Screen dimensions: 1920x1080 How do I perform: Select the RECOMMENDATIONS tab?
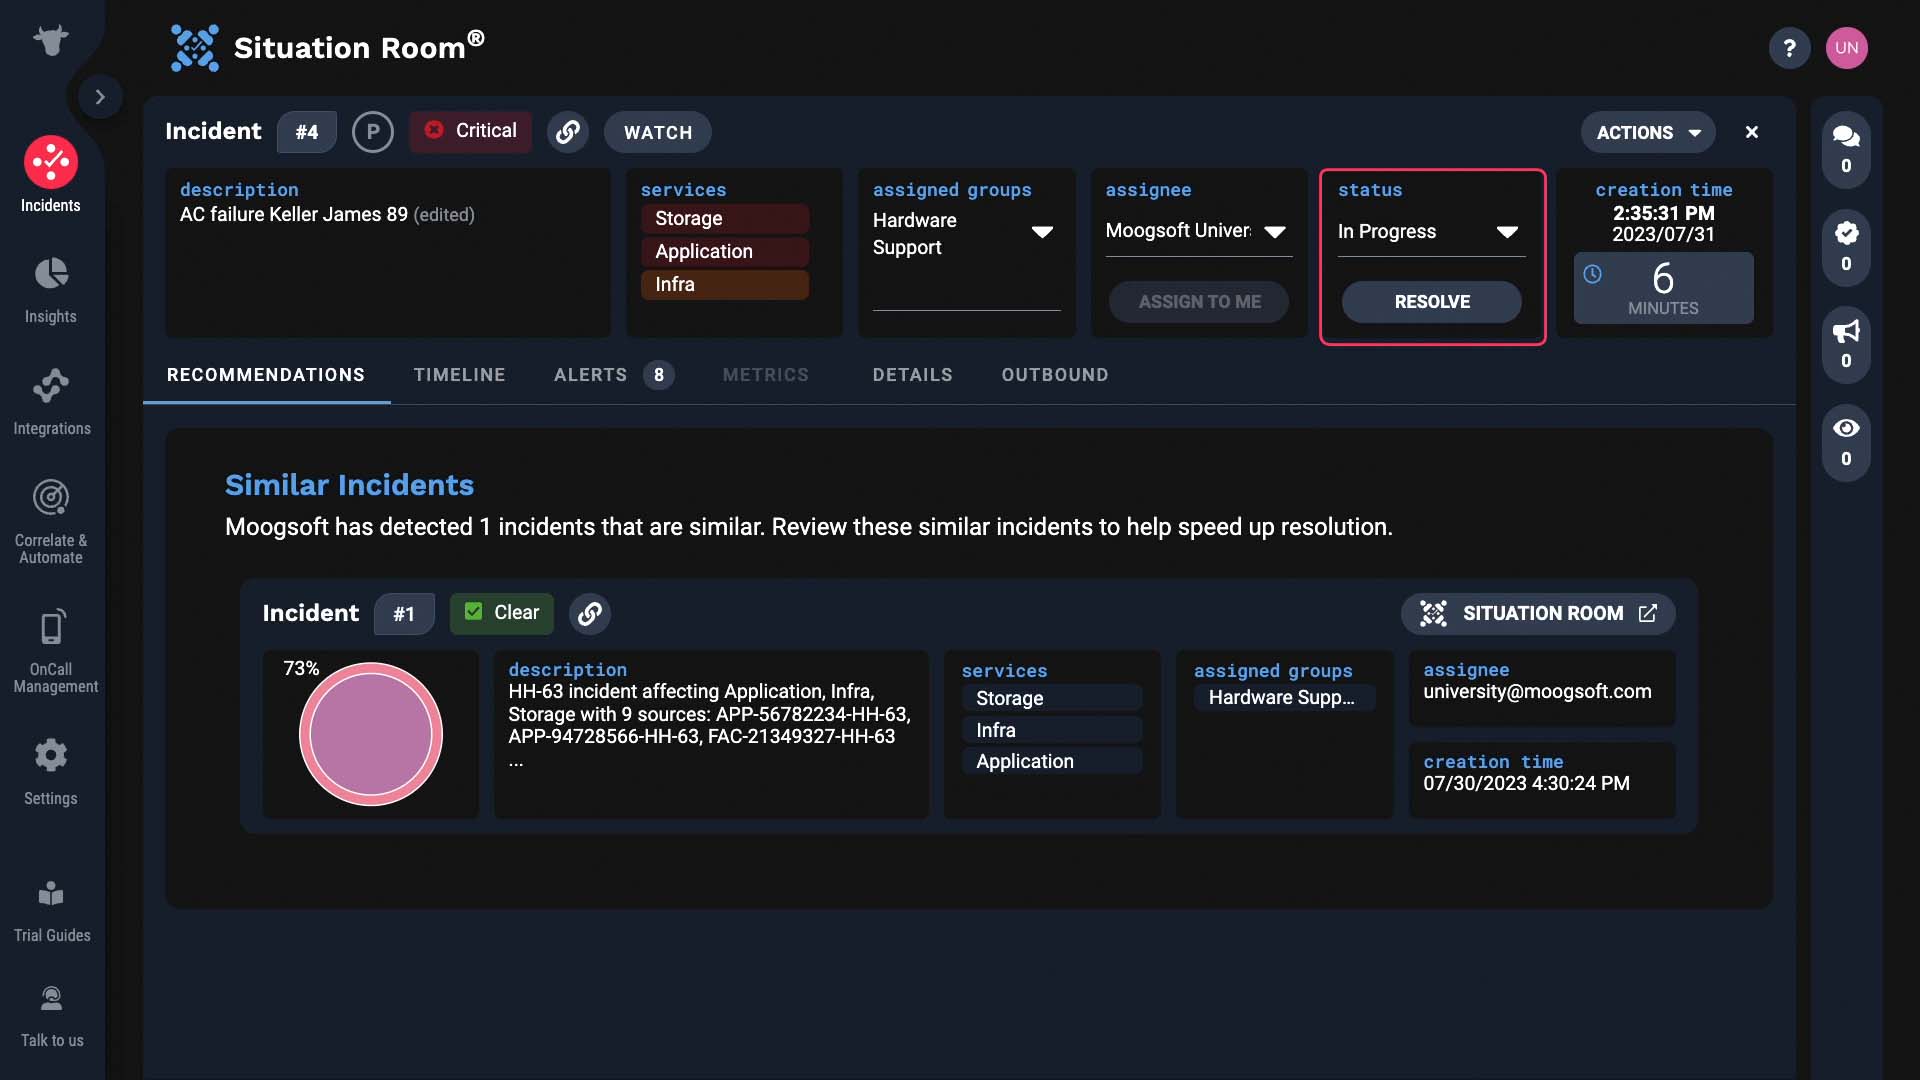(x=266, y=375)
